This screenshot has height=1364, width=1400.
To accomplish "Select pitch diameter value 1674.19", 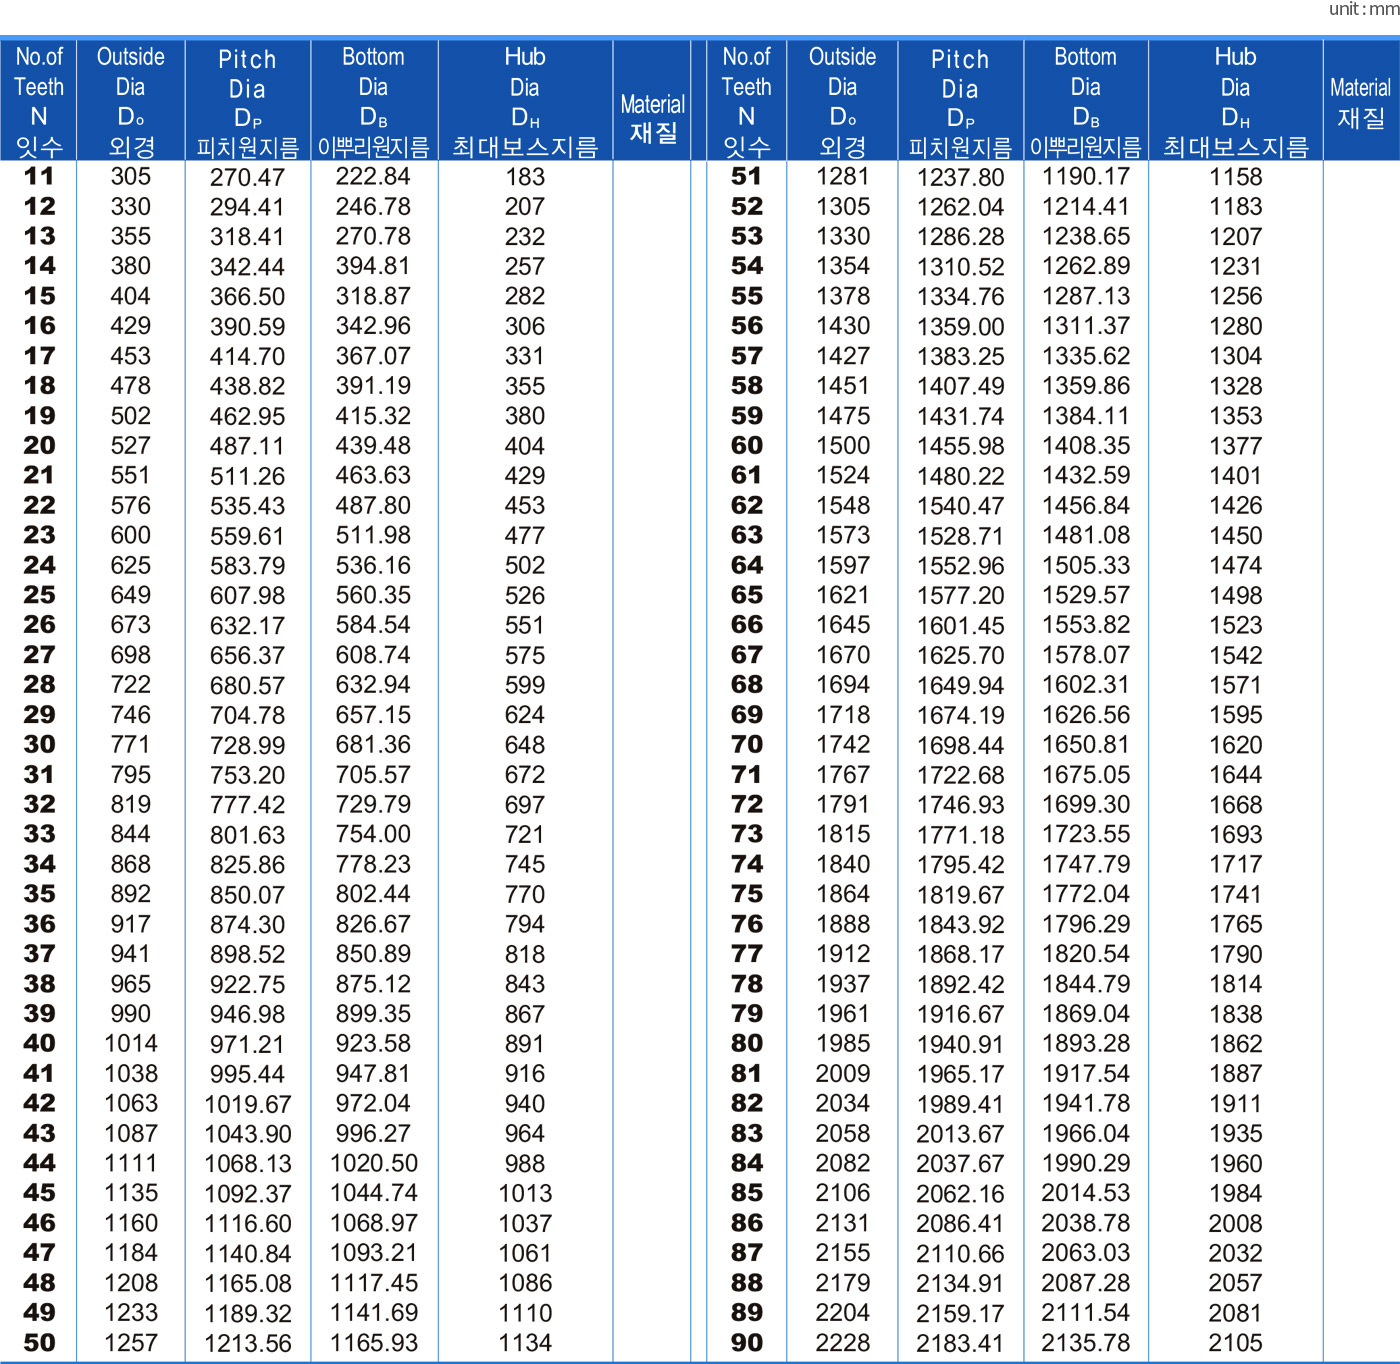I will point(961,716).
